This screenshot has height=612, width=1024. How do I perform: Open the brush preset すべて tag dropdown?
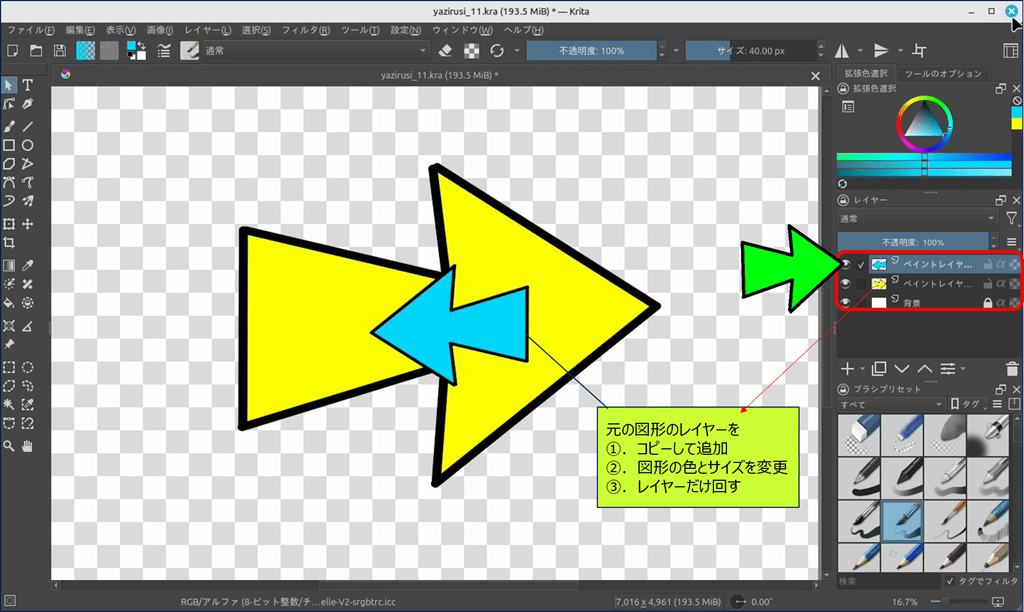tap(890, 404)
